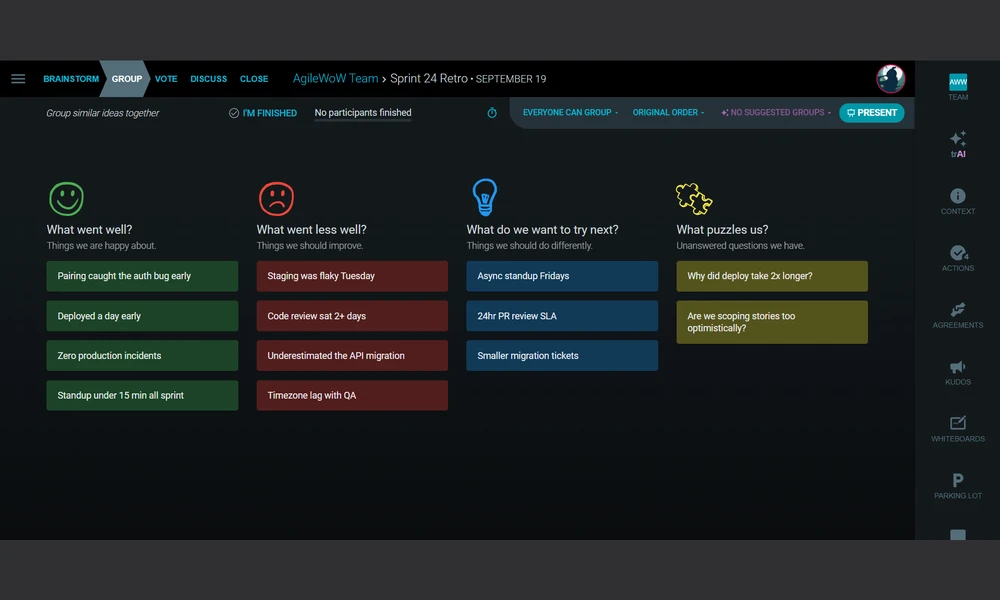The image size is (1000, 600).
Task: Select 'Staging was flaky Tuesday' card
Action: click(x=352, y=276)
